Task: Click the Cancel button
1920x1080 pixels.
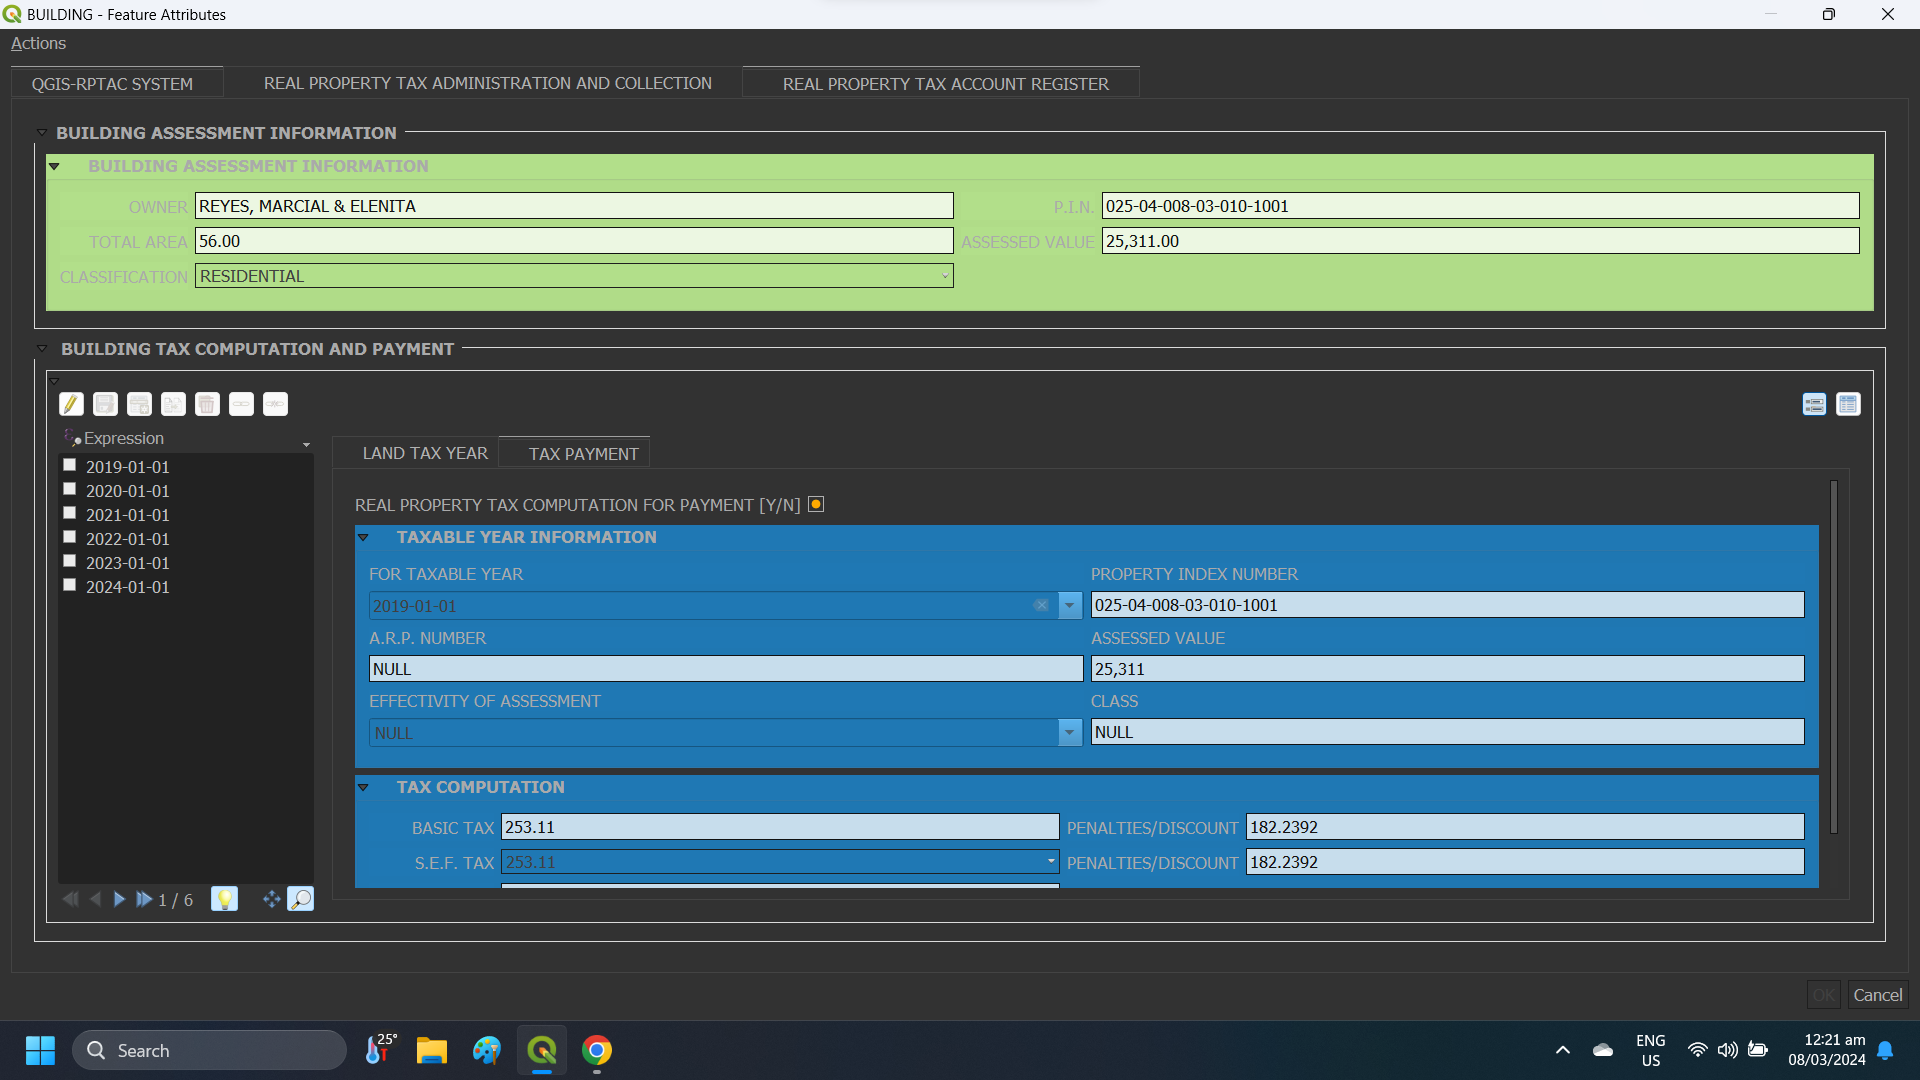Action: 1876,994
